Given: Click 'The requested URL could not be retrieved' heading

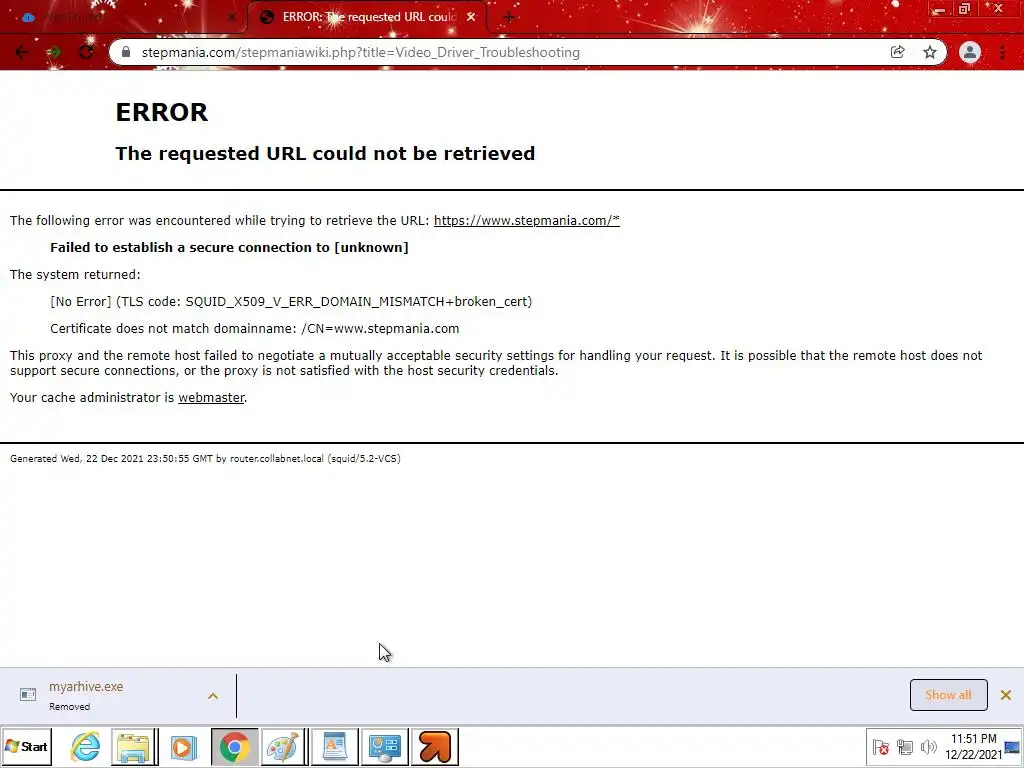Looking at the screenshot, I should pos(325,153).
